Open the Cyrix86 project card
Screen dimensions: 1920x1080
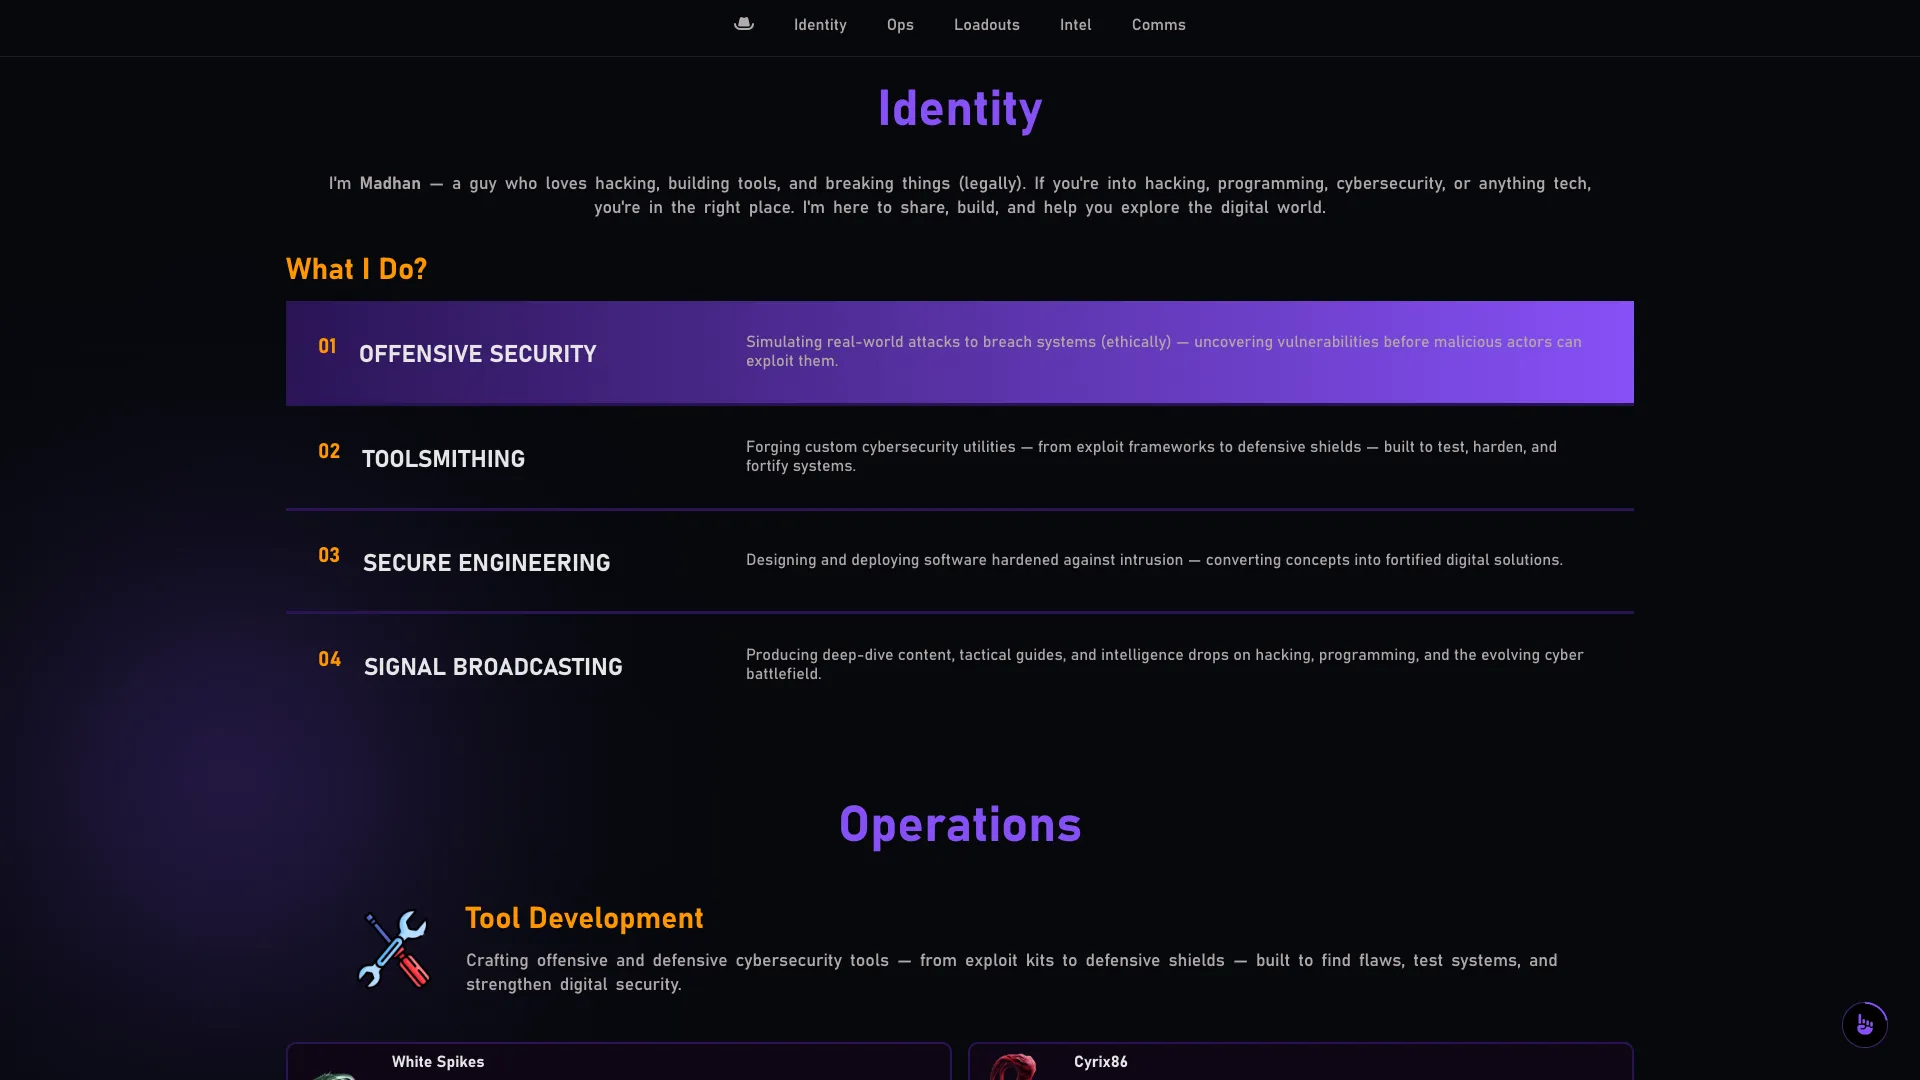1300,1061
